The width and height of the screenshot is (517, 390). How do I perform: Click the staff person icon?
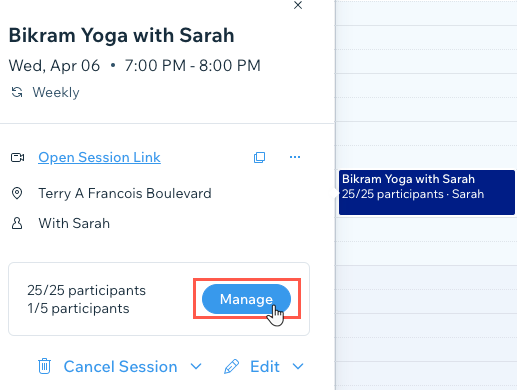(x=17, y=223)
